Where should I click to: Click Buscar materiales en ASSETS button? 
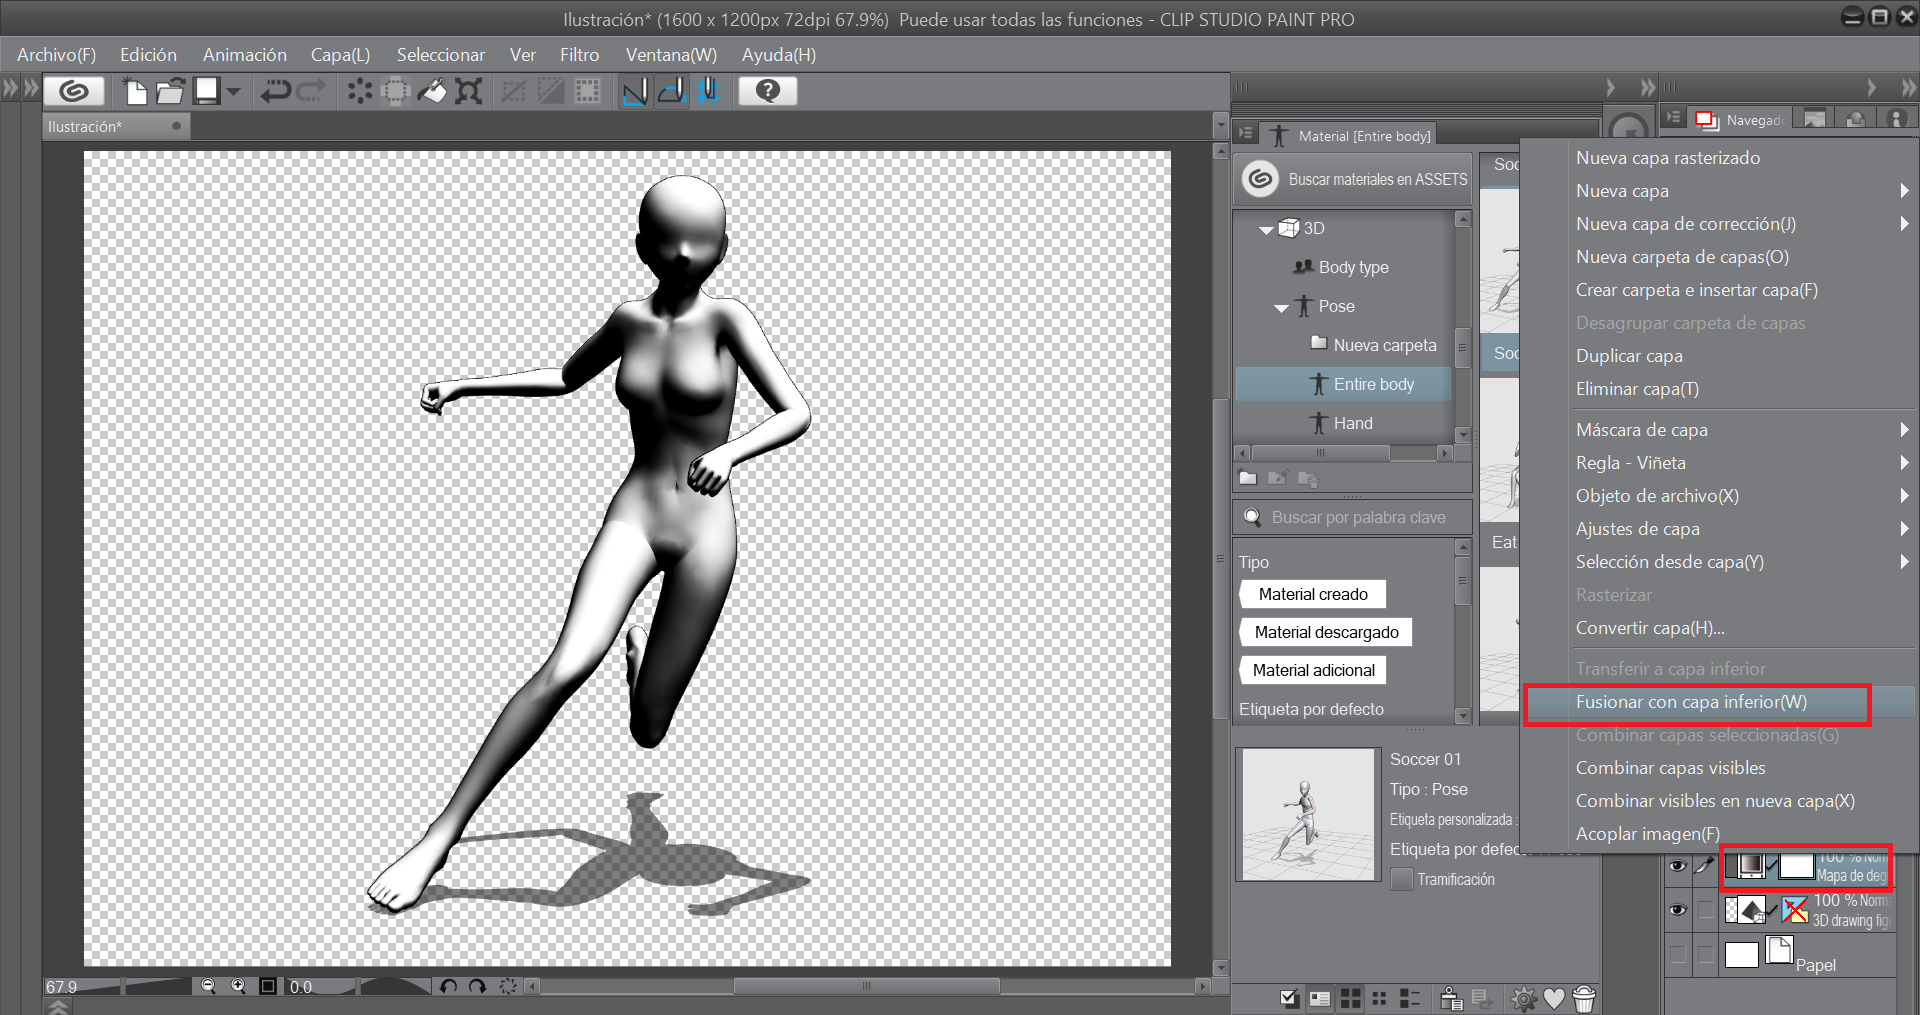point(1353,179)
